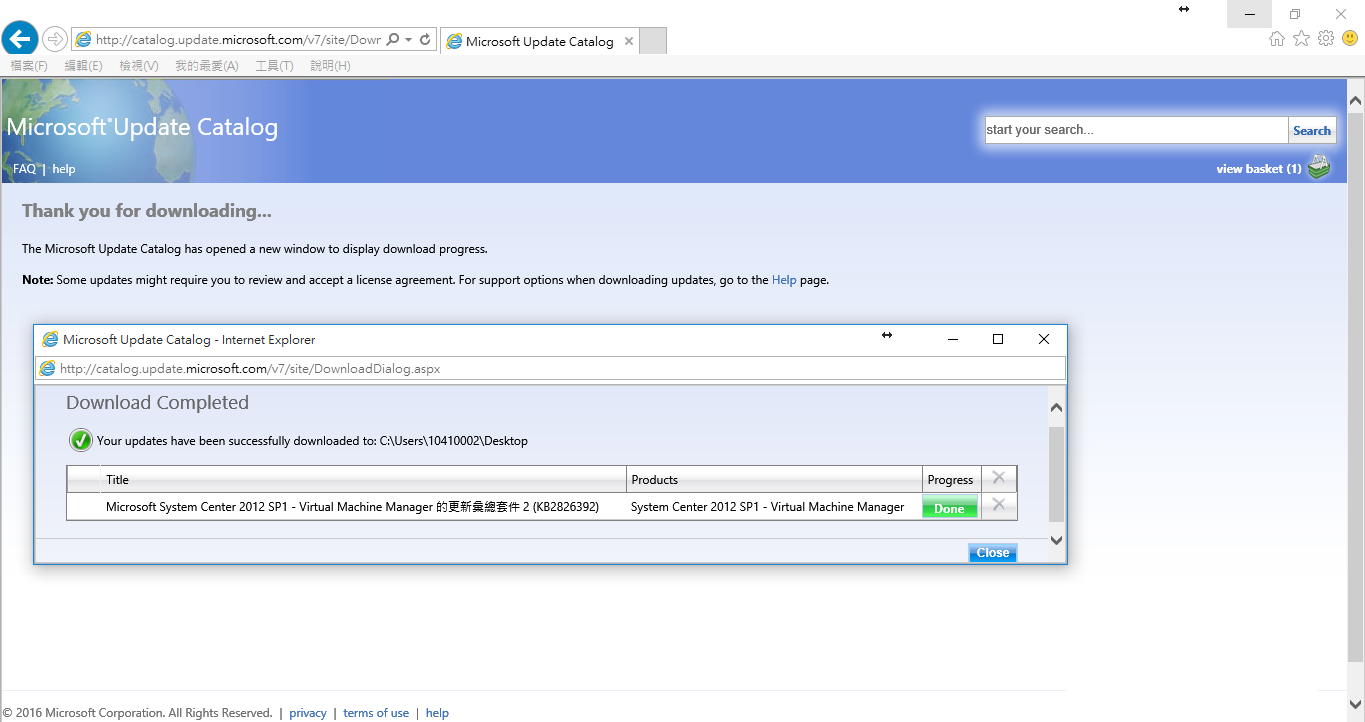Open the help link in header
Viewport: 1365px width, 722px height.
tap(64, 169)
